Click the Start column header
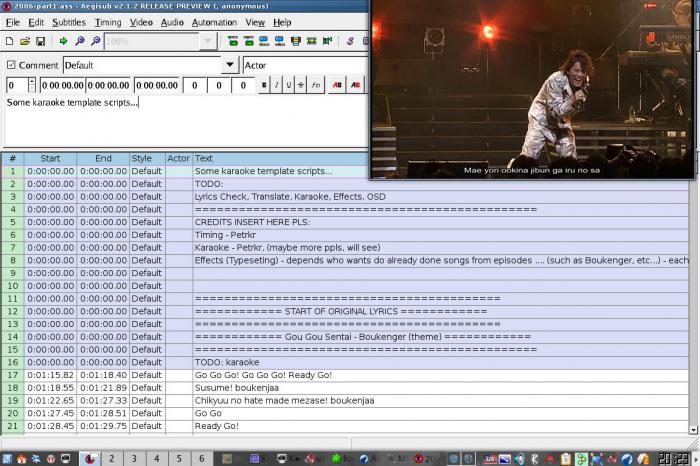The height and width of the screenshot is (466, 700). coord(50,158)
